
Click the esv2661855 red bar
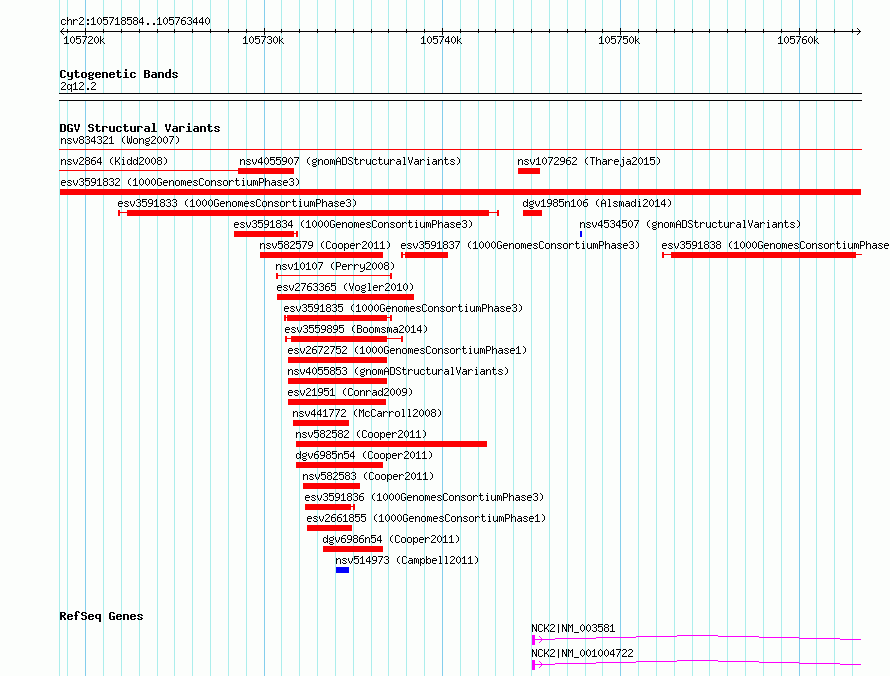click(x=329, y=528)
